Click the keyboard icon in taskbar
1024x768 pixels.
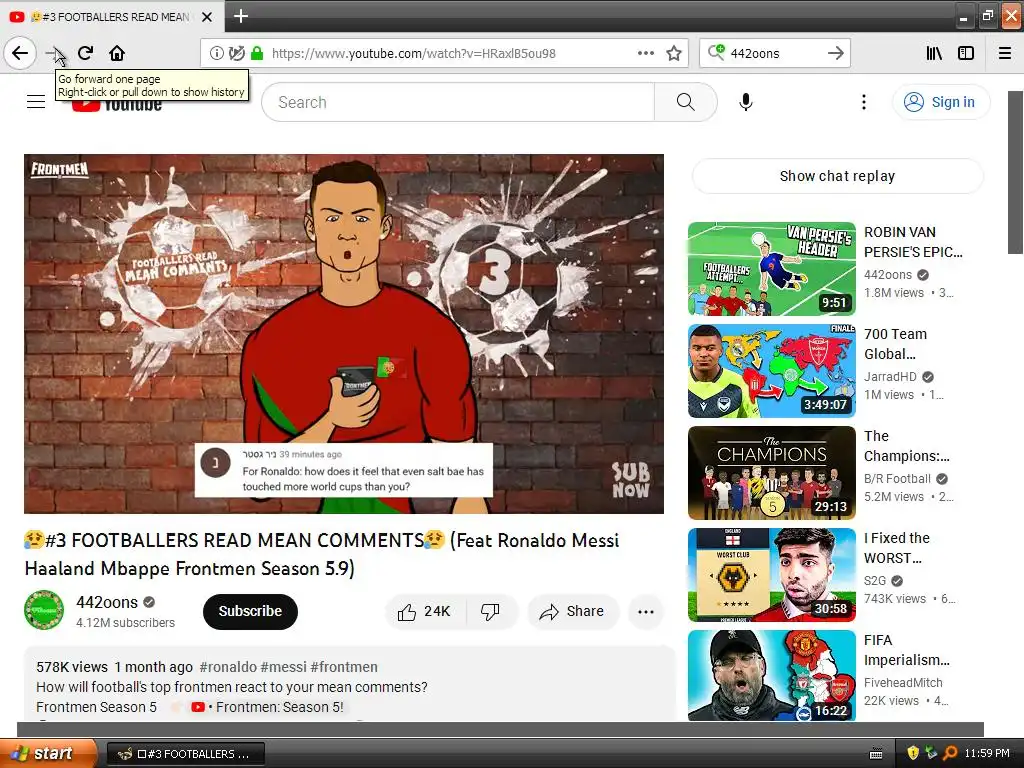tap(876, 754)
